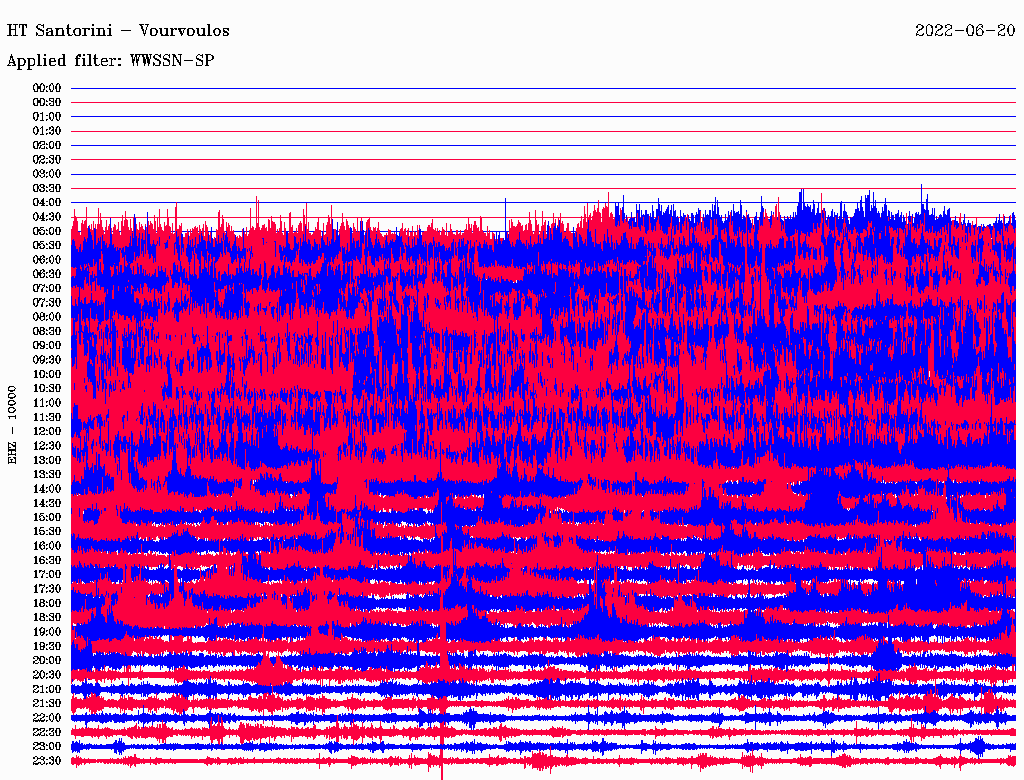The width and height of the screenshot is (1024, 780).
Task: Select the 10:00 time label
Action: coord(47,374)
